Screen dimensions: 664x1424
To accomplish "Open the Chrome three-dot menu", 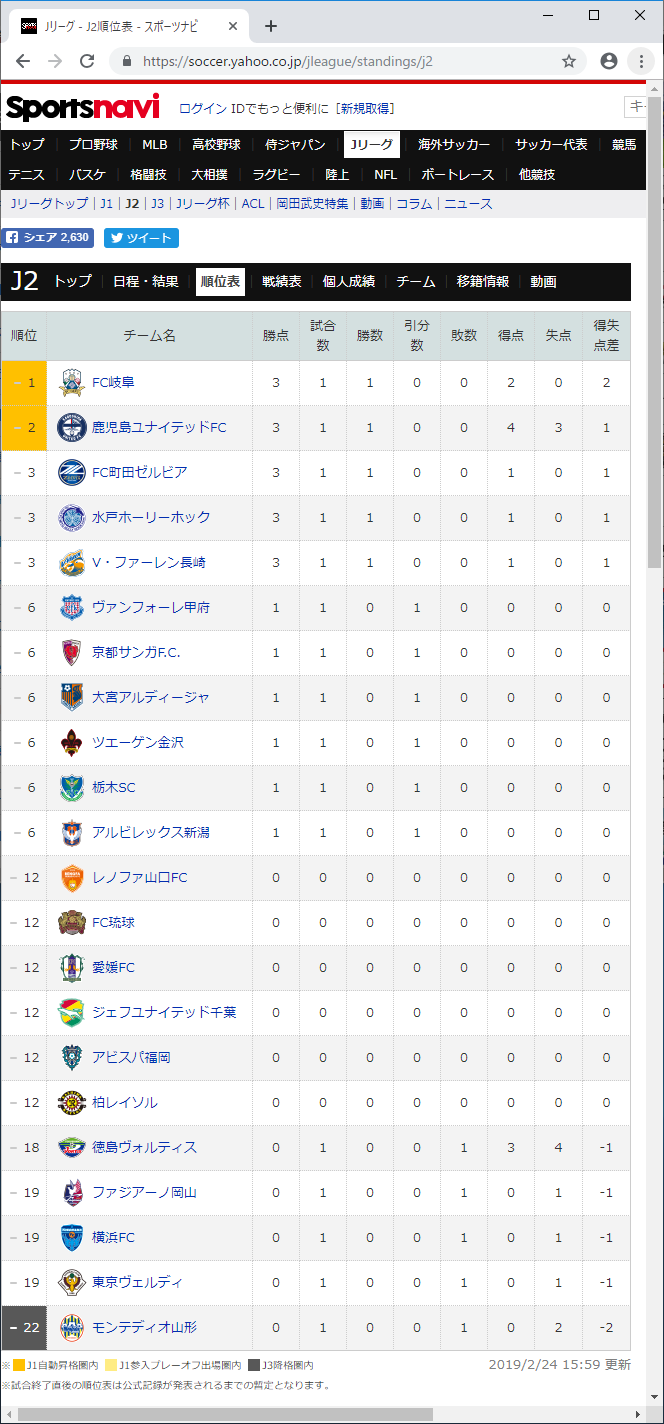I will pyautogui.click(x=641, y=61).
